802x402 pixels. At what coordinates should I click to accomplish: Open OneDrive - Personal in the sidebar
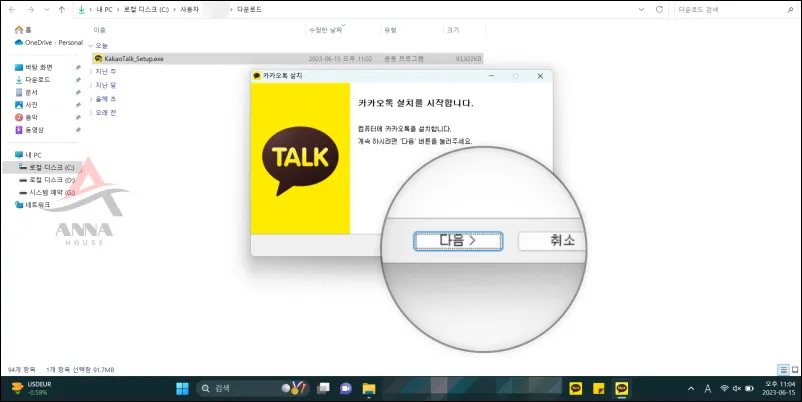point(49,42)
